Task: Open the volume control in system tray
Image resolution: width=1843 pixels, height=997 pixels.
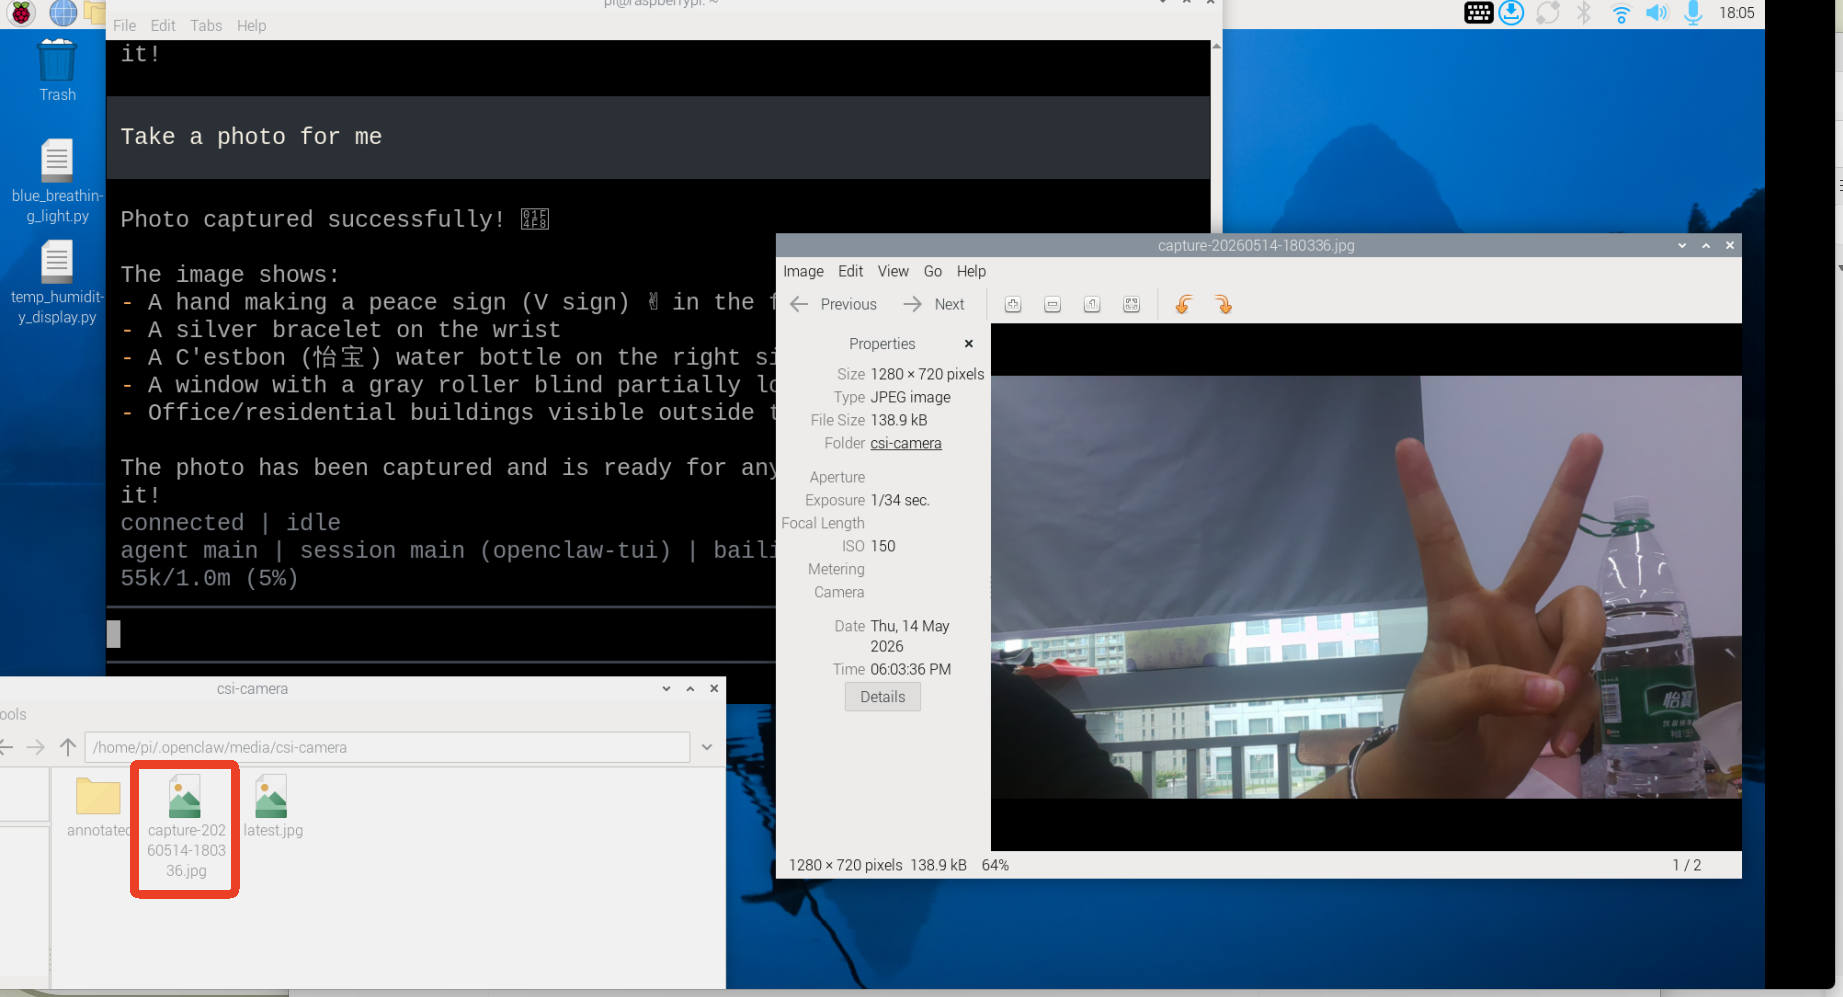Action: [1657, 13]
